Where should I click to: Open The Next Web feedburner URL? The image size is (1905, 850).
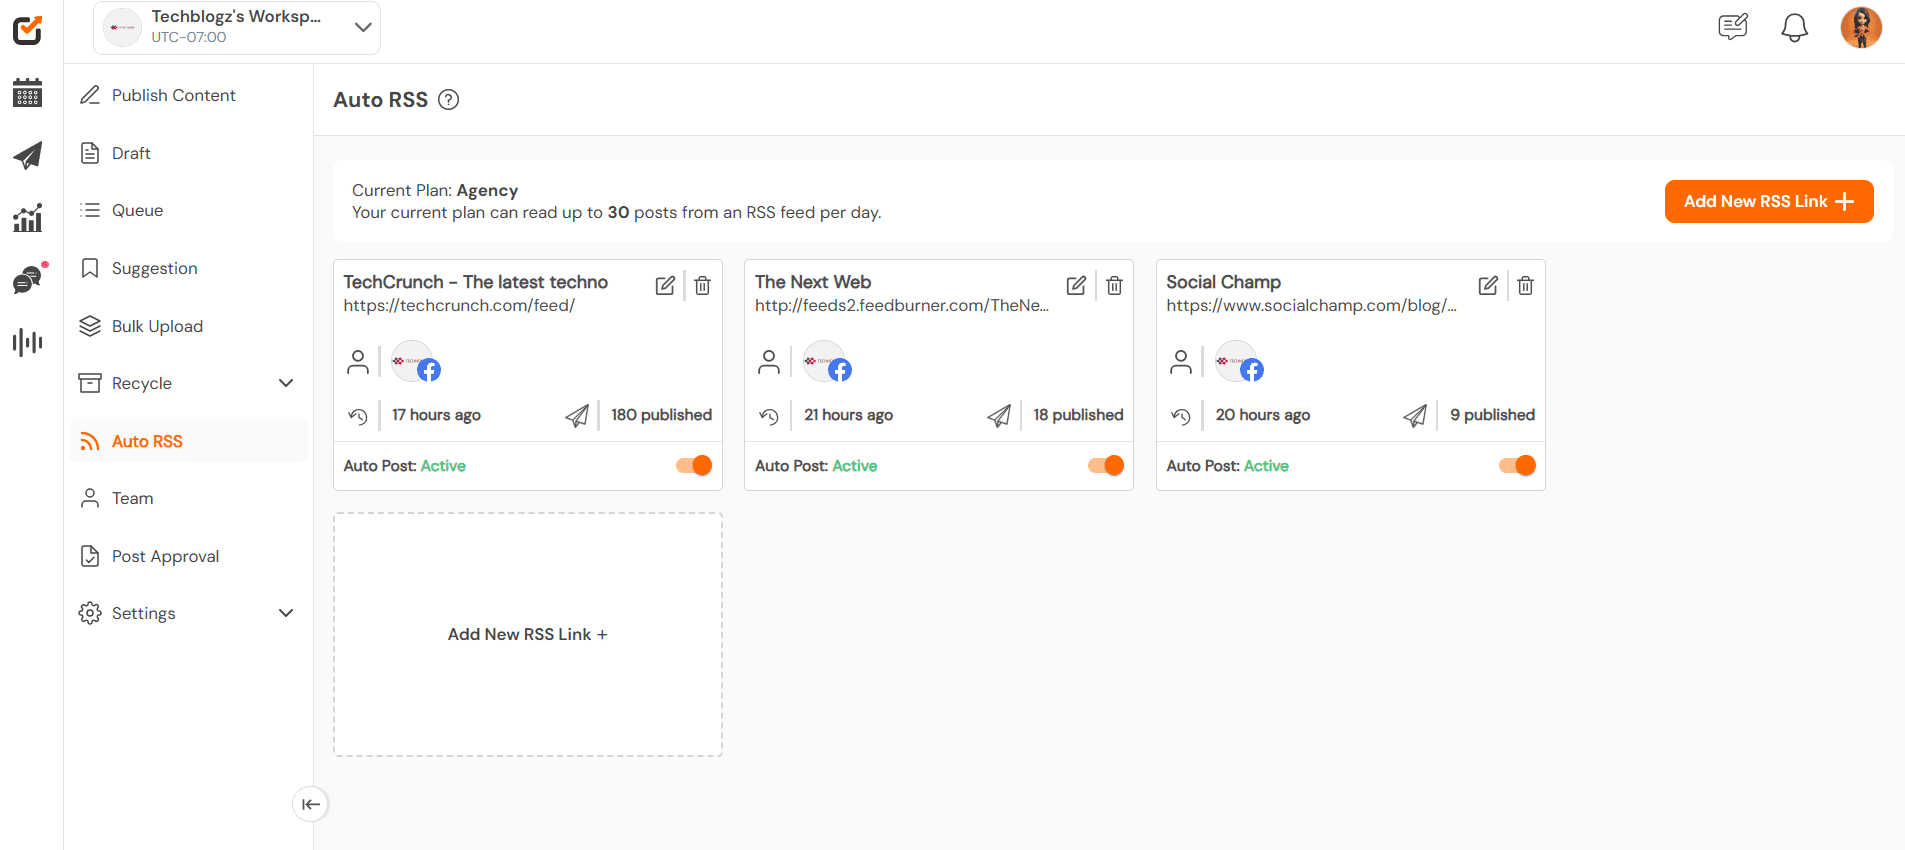point(902,306)
